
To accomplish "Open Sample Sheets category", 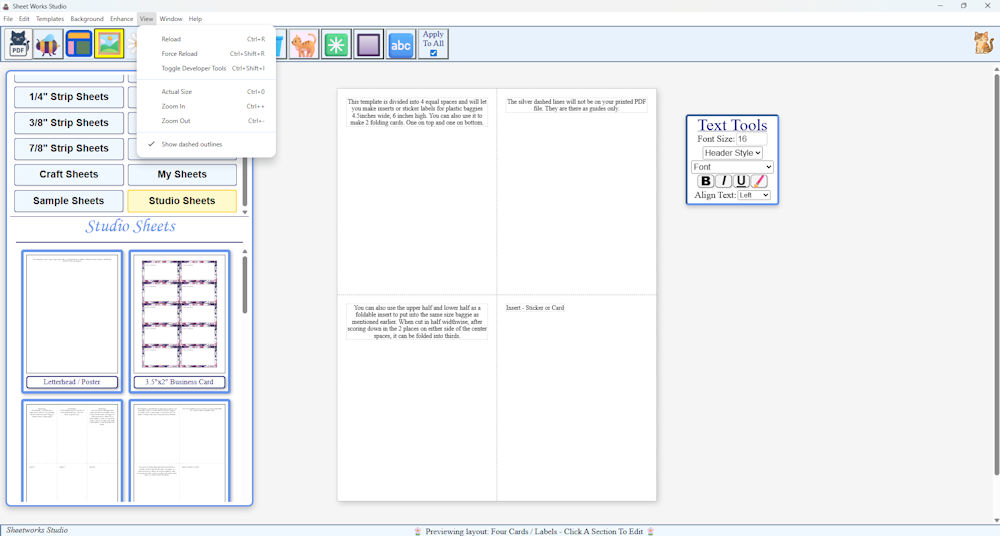I will (69, 200).
